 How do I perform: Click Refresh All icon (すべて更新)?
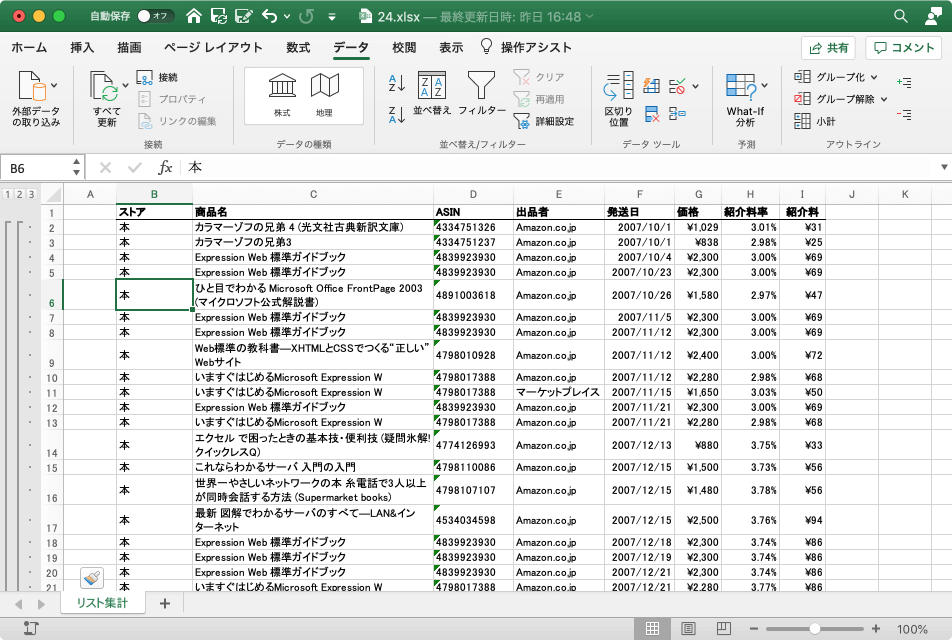105,88
